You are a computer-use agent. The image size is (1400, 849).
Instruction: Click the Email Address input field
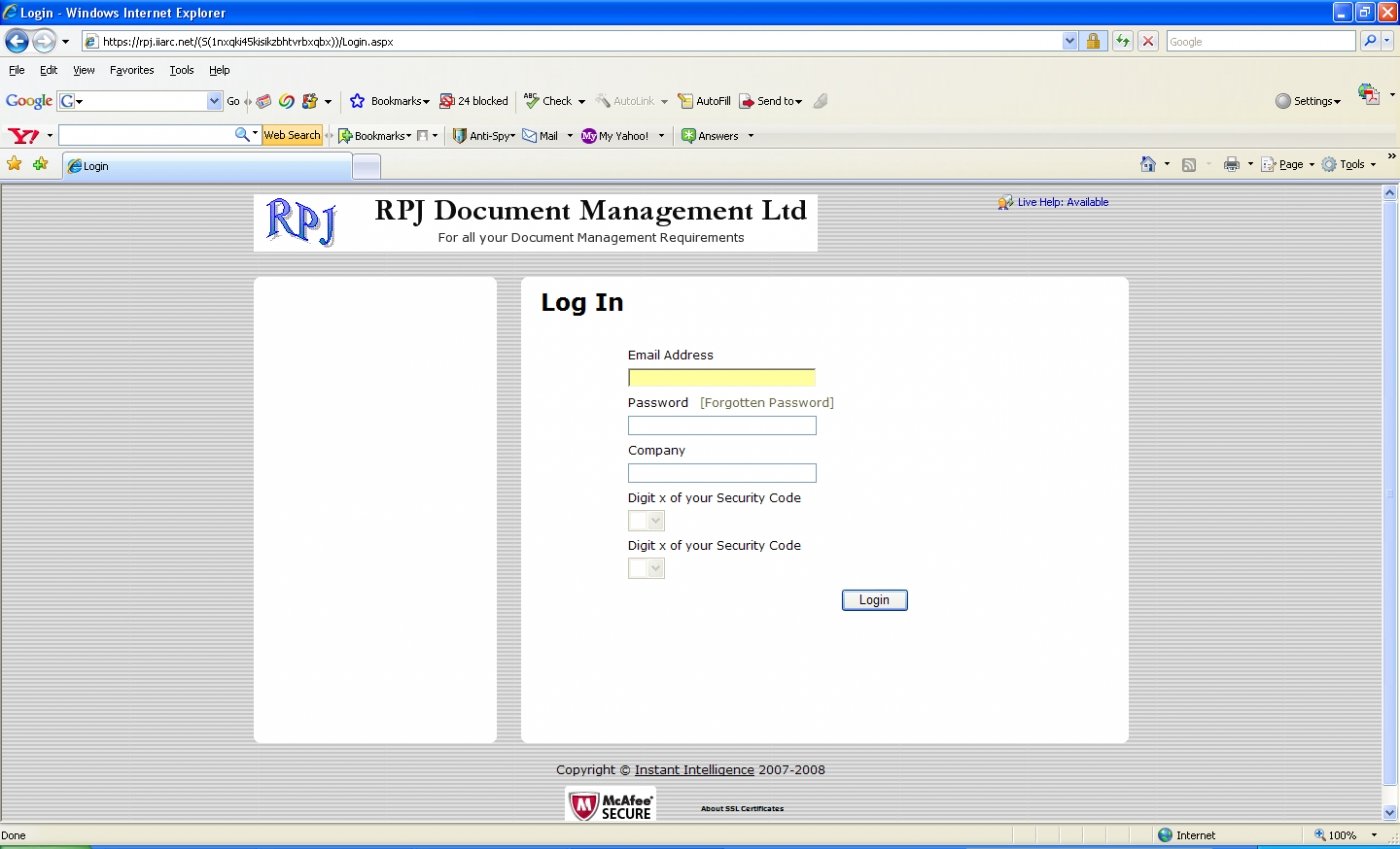pyautogui.click(x=722, y=378)
